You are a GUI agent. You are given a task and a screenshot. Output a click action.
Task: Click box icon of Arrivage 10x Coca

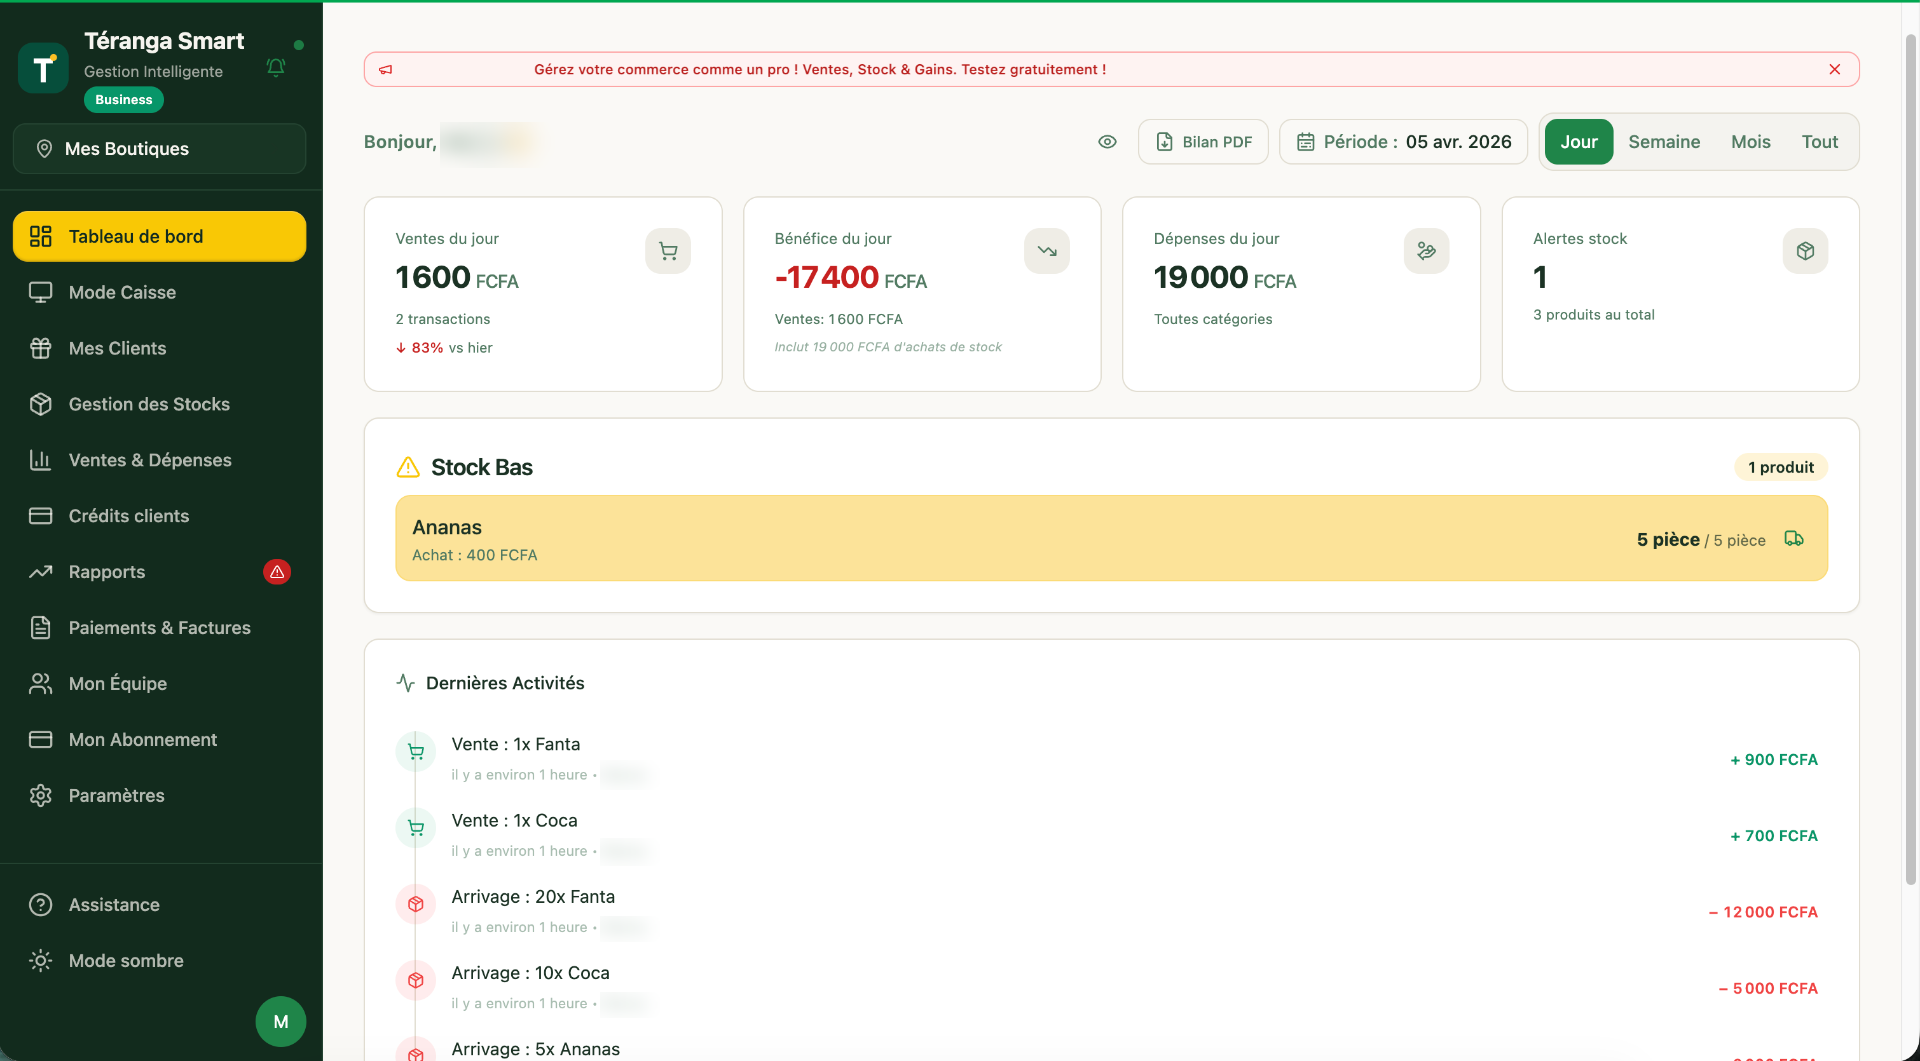[x=416, y=980]
